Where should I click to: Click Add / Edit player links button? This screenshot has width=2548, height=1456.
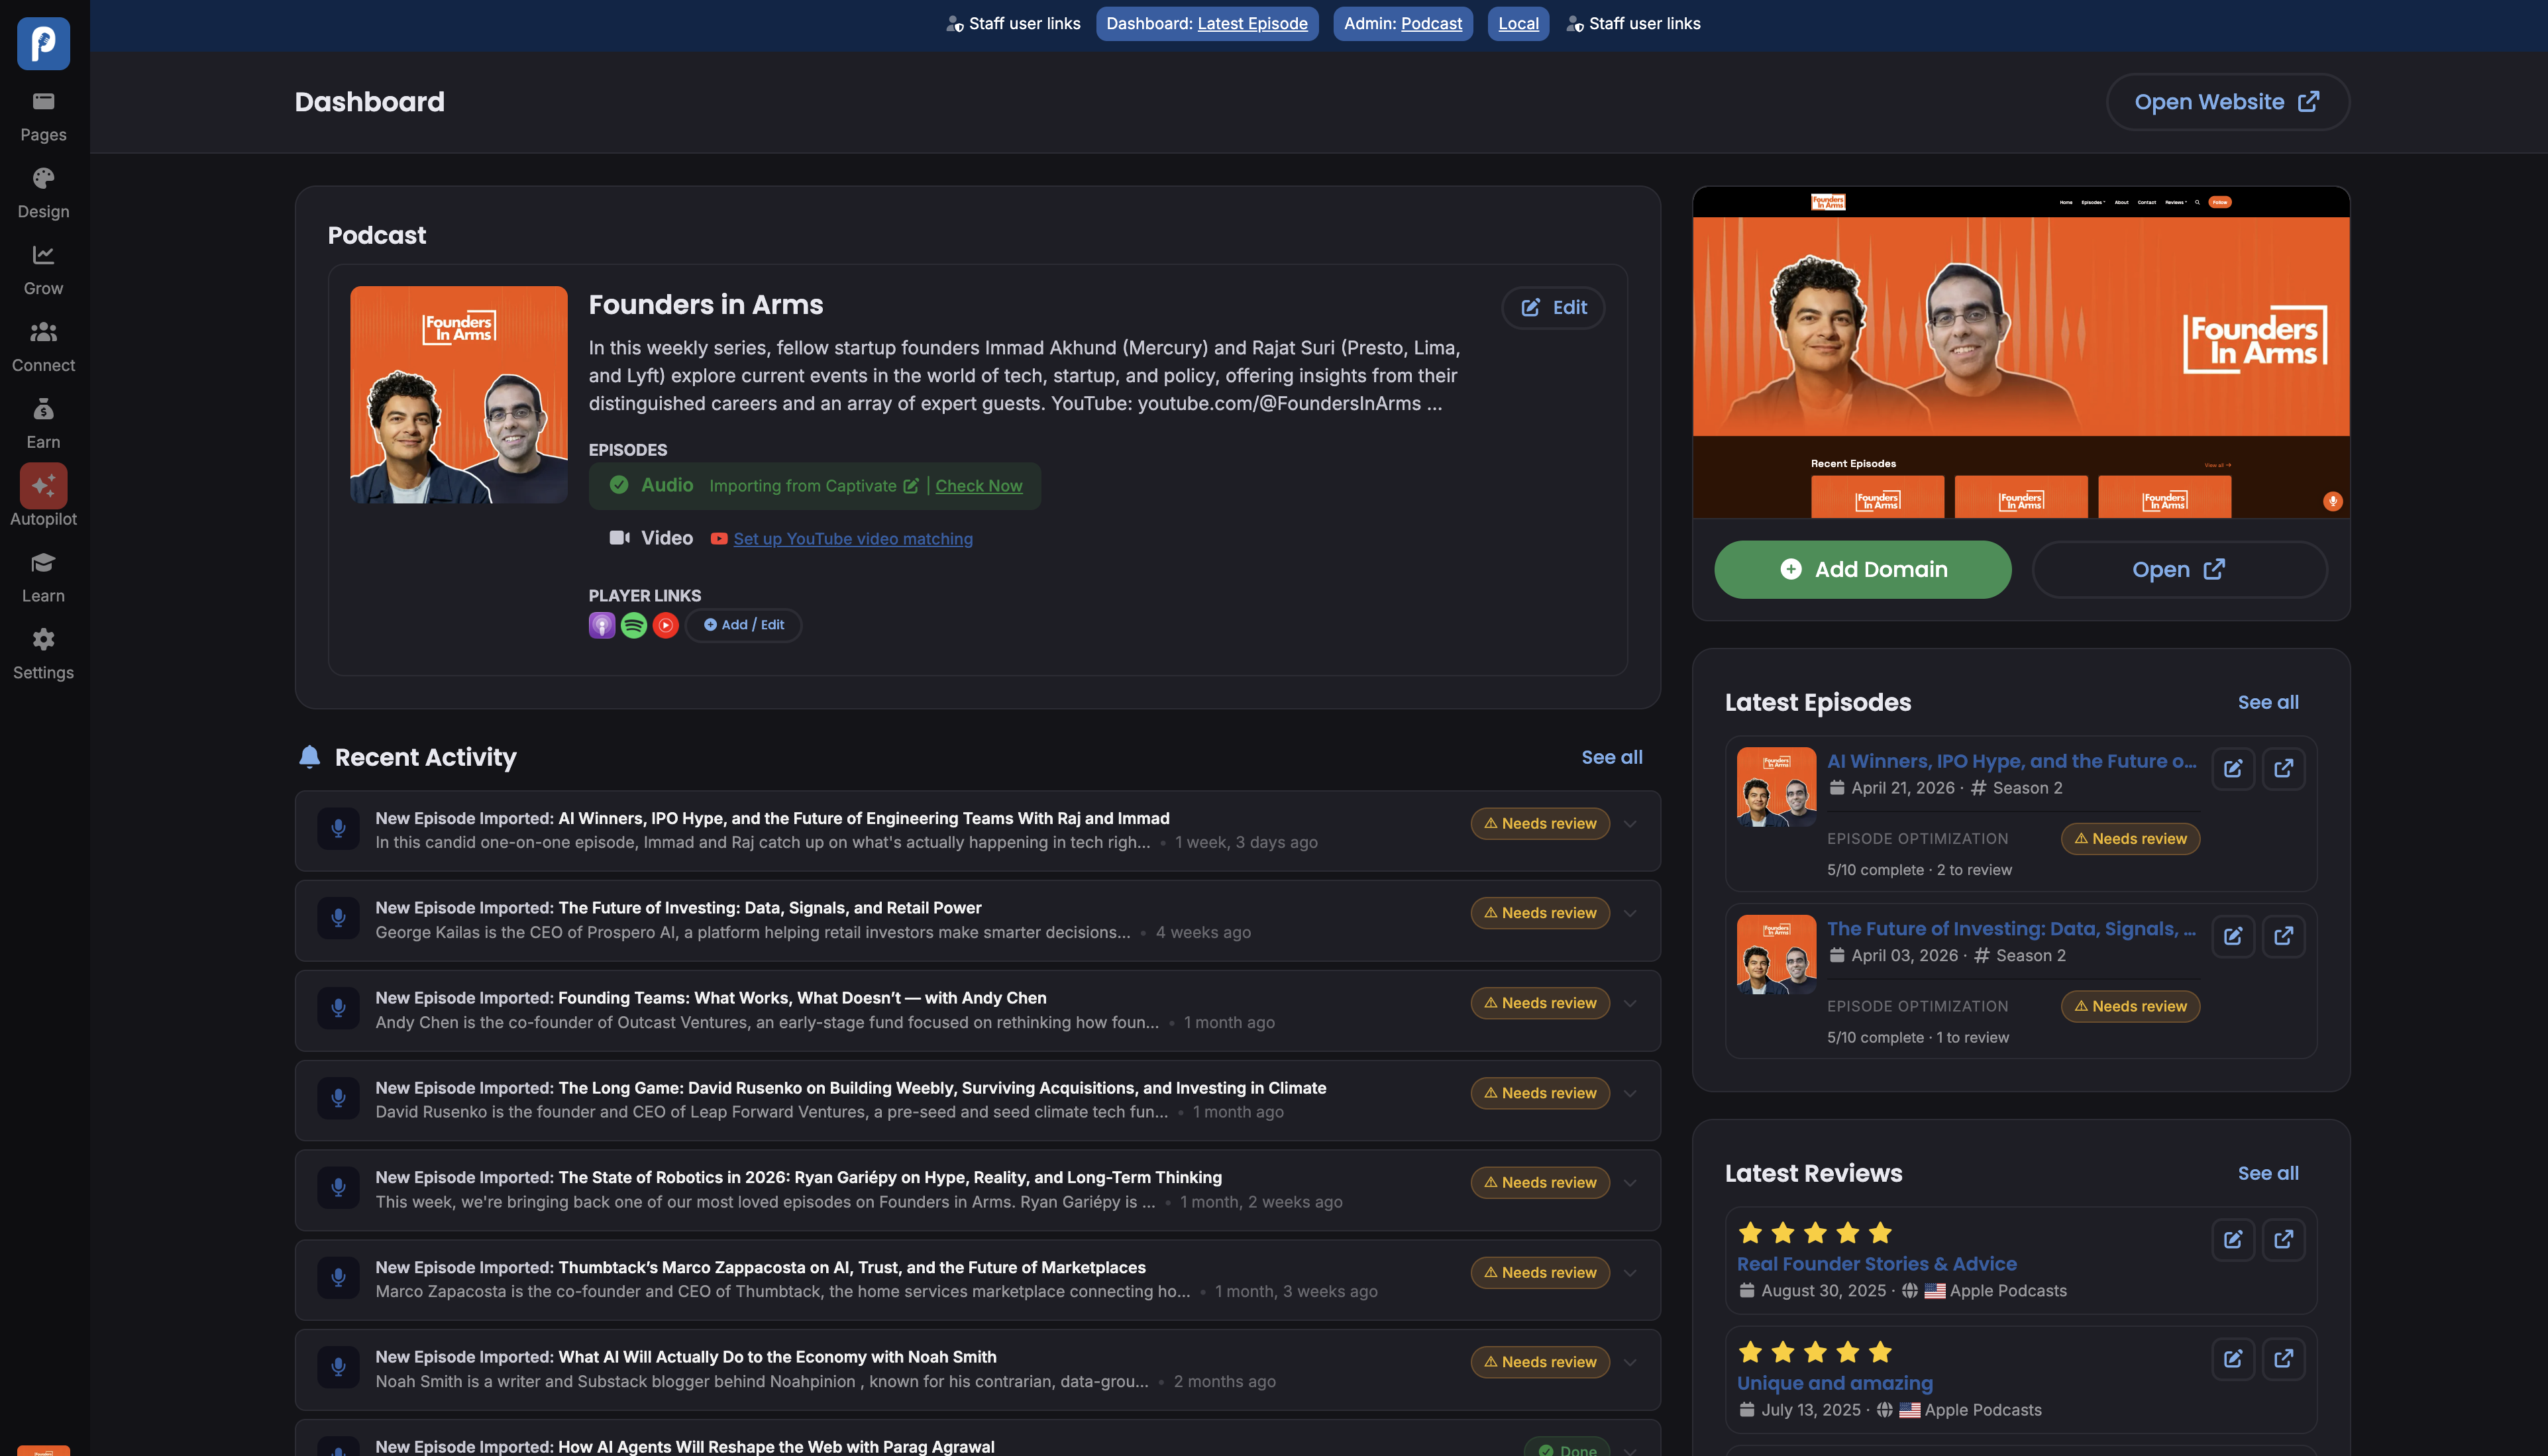tap(744, 625)
